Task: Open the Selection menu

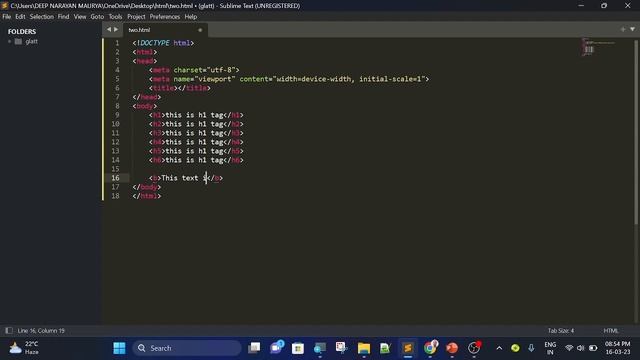Action: coord(41,17)
